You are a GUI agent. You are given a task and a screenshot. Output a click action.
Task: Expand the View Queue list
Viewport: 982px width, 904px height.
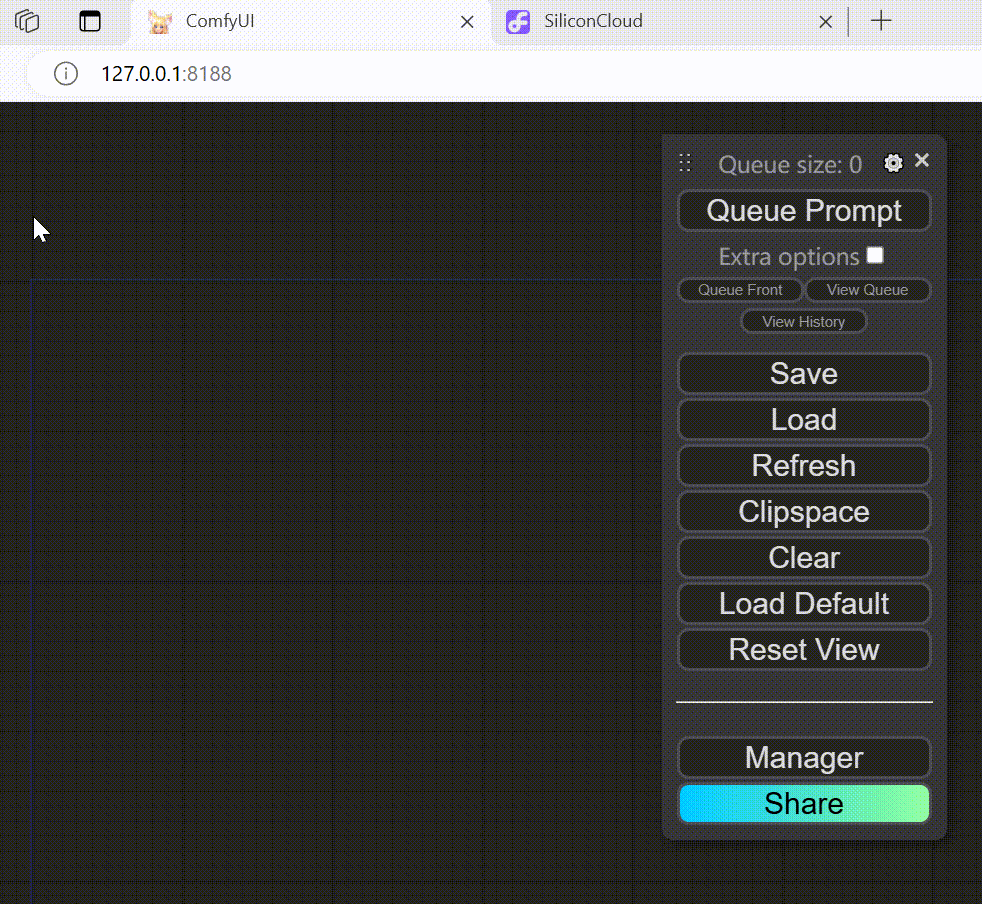[867, 290]
